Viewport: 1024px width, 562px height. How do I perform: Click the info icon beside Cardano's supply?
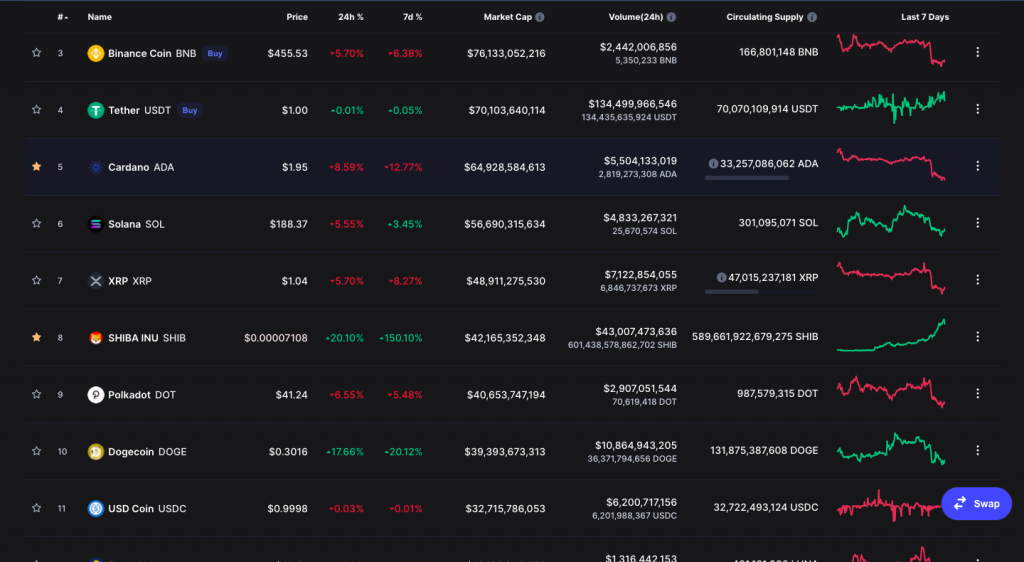713,164
